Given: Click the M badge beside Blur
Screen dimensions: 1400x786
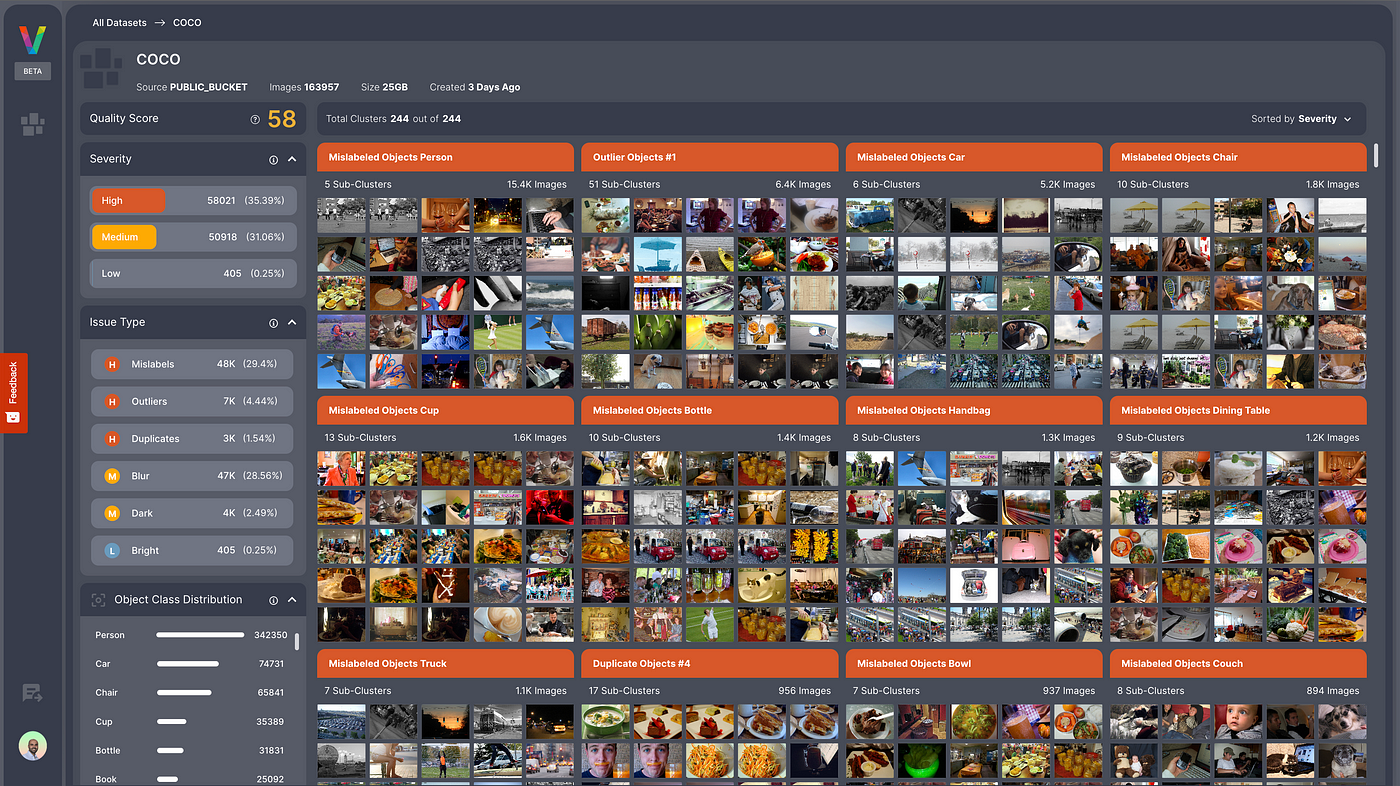Looking at the screenshot, I should [x=112, y=477].
